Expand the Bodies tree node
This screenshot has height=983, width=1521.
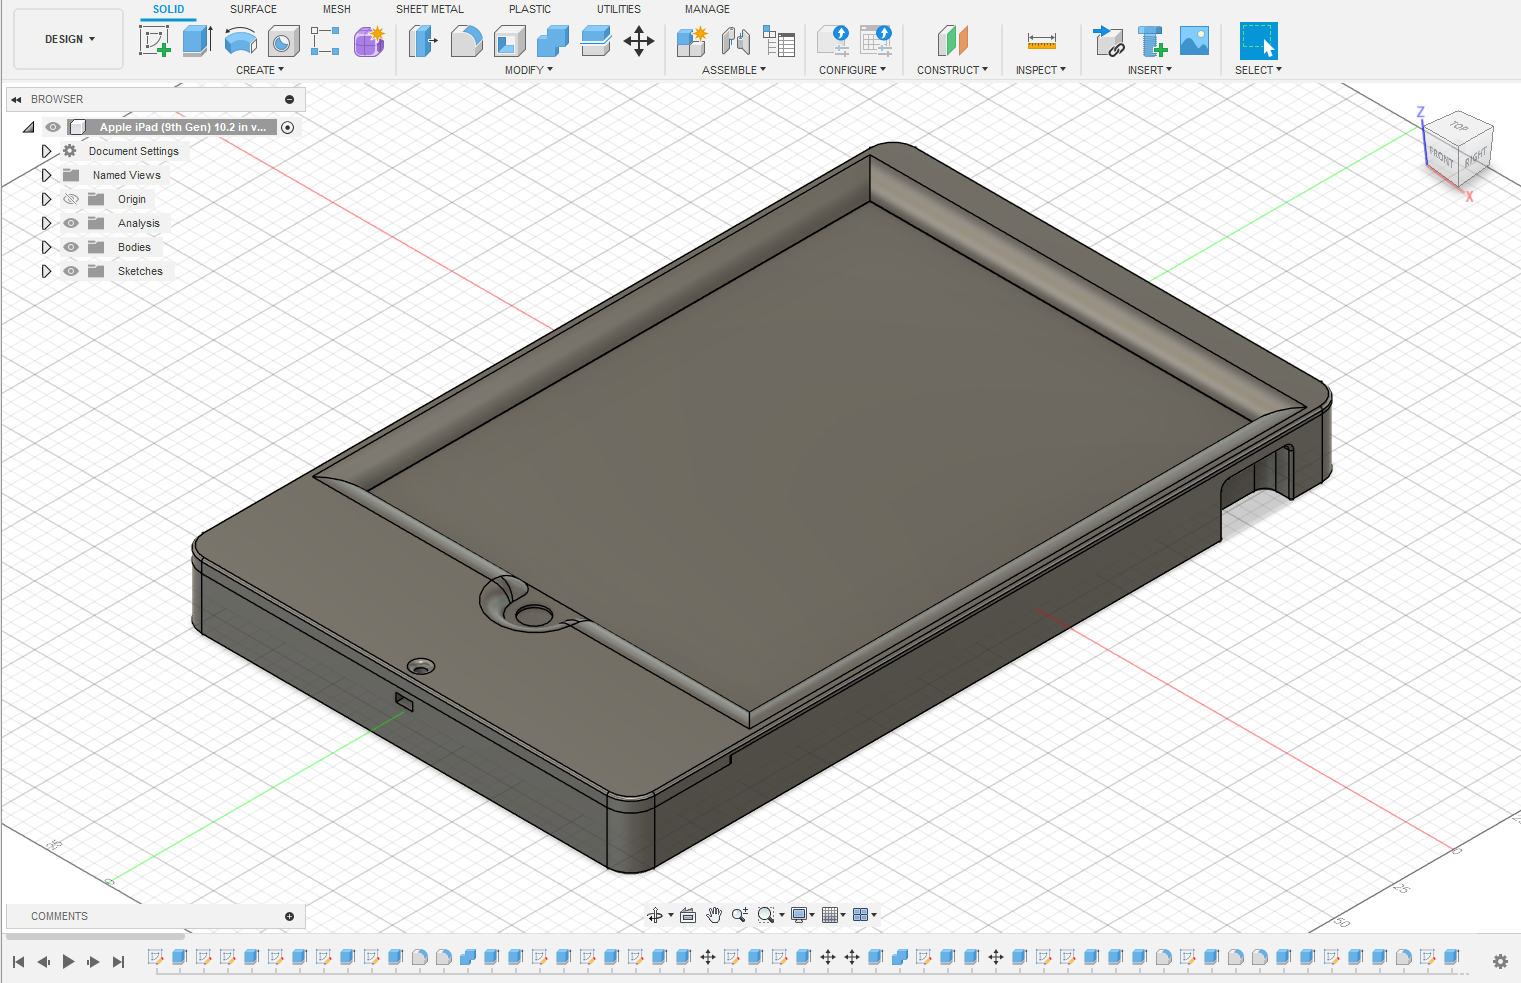click(x=46, y=247)
